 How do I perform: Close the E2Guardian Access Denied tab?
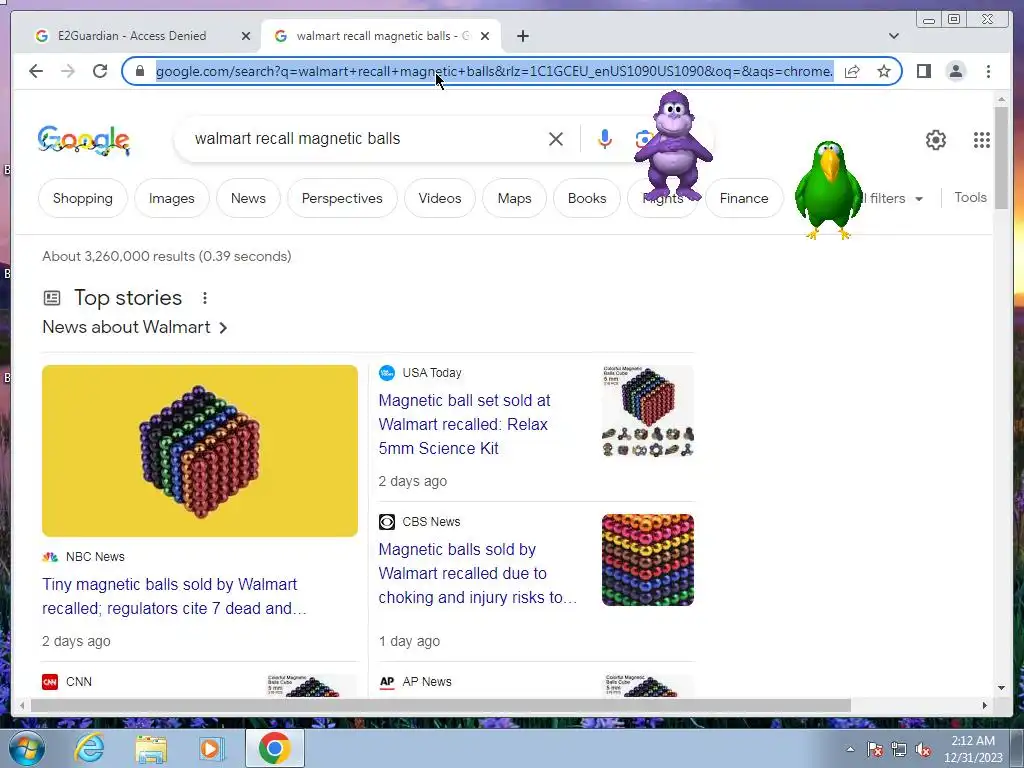[x=246, y=36]
